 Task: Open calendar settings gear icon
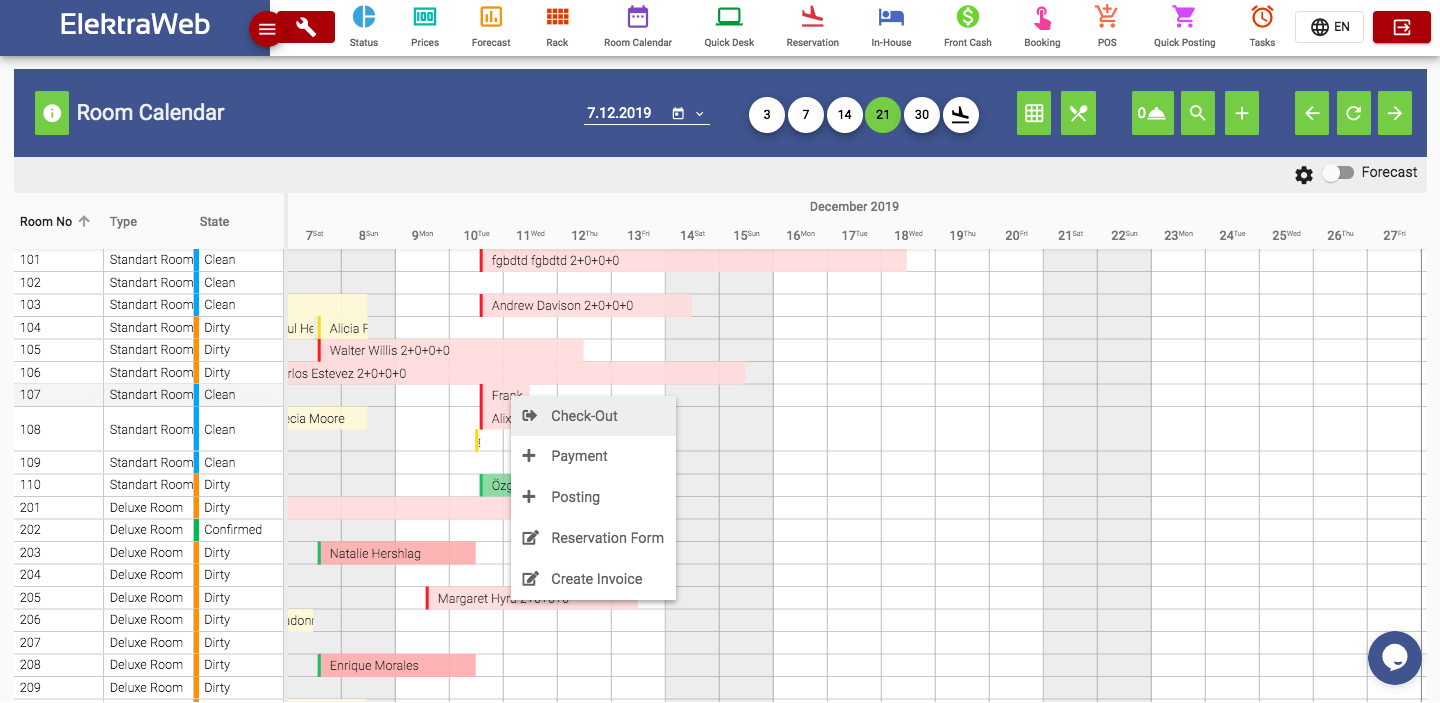pos(1304,175)
